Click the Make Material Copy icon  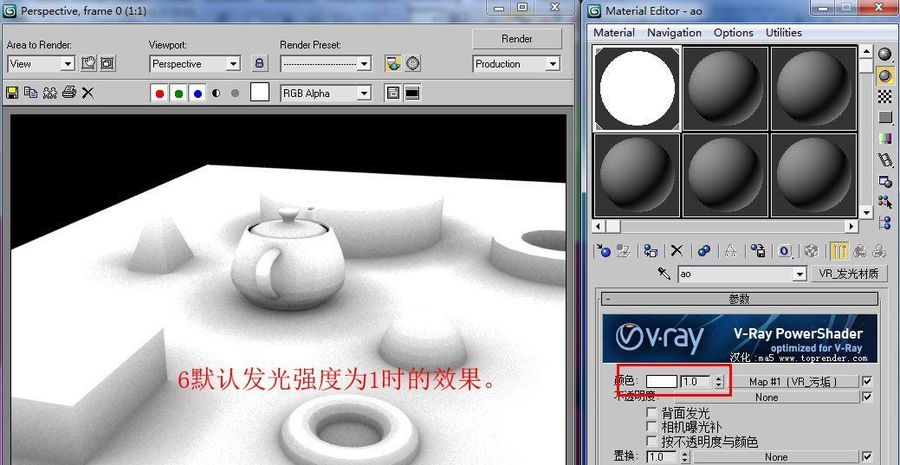click(704, 250)
